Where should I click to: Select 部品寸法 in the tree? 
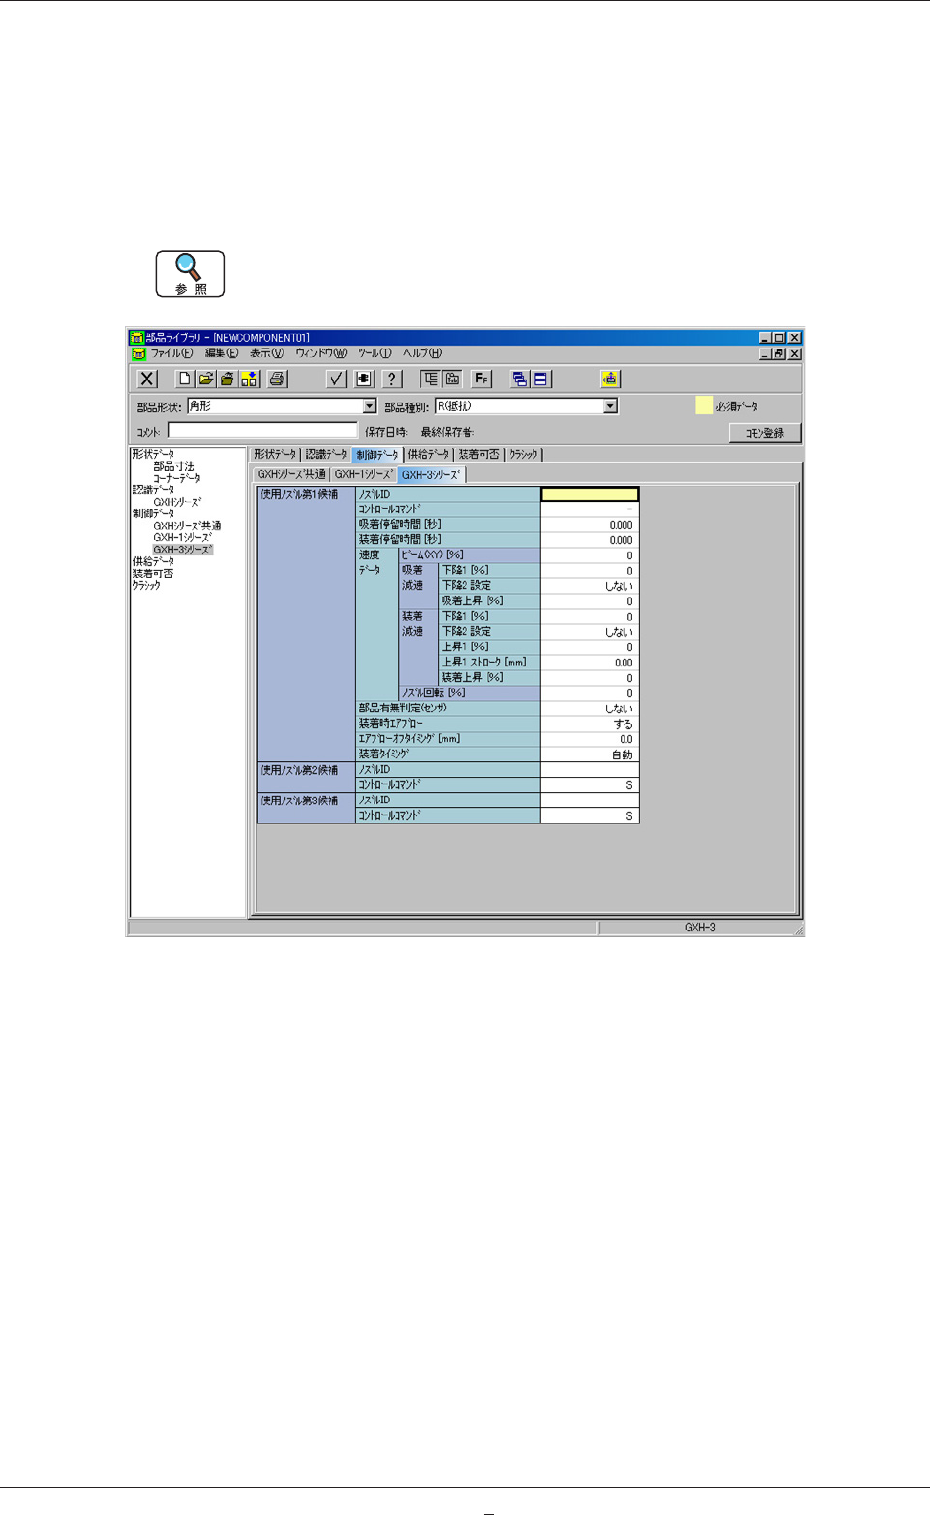click(174, 466)
